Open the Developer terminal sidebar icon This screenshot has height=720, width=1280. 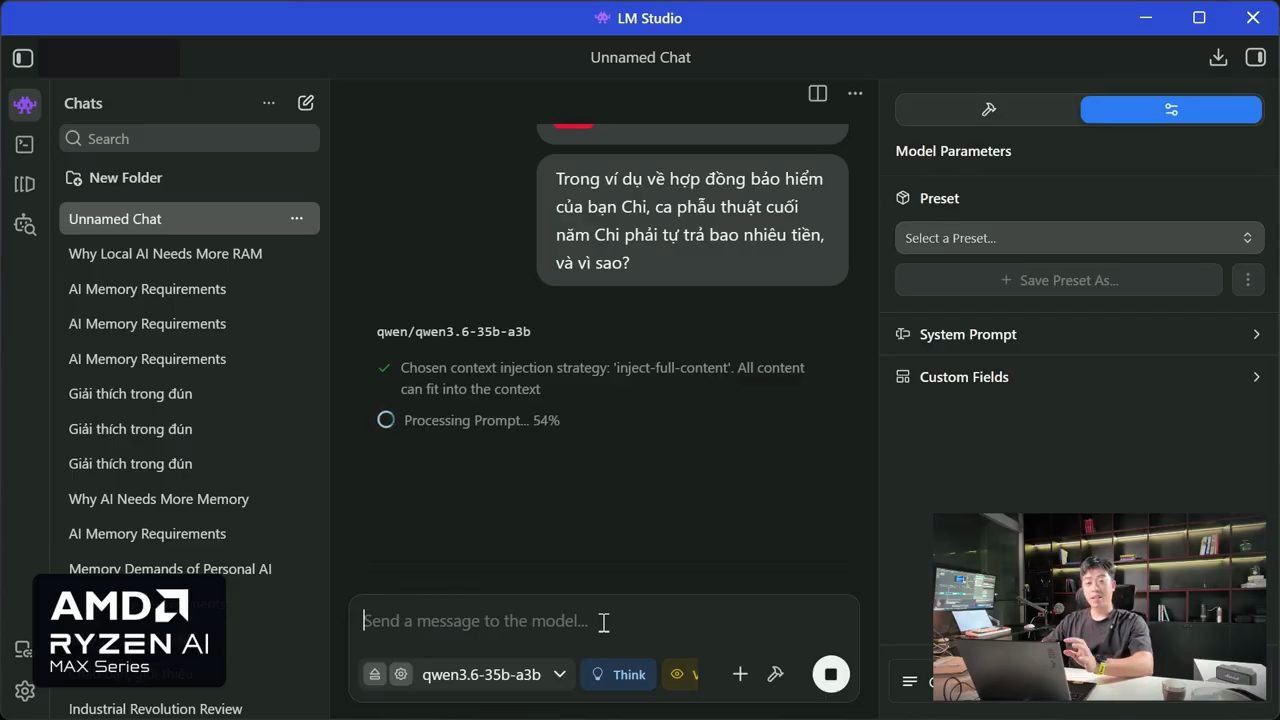pyautogui.click(x=25, y=144)
